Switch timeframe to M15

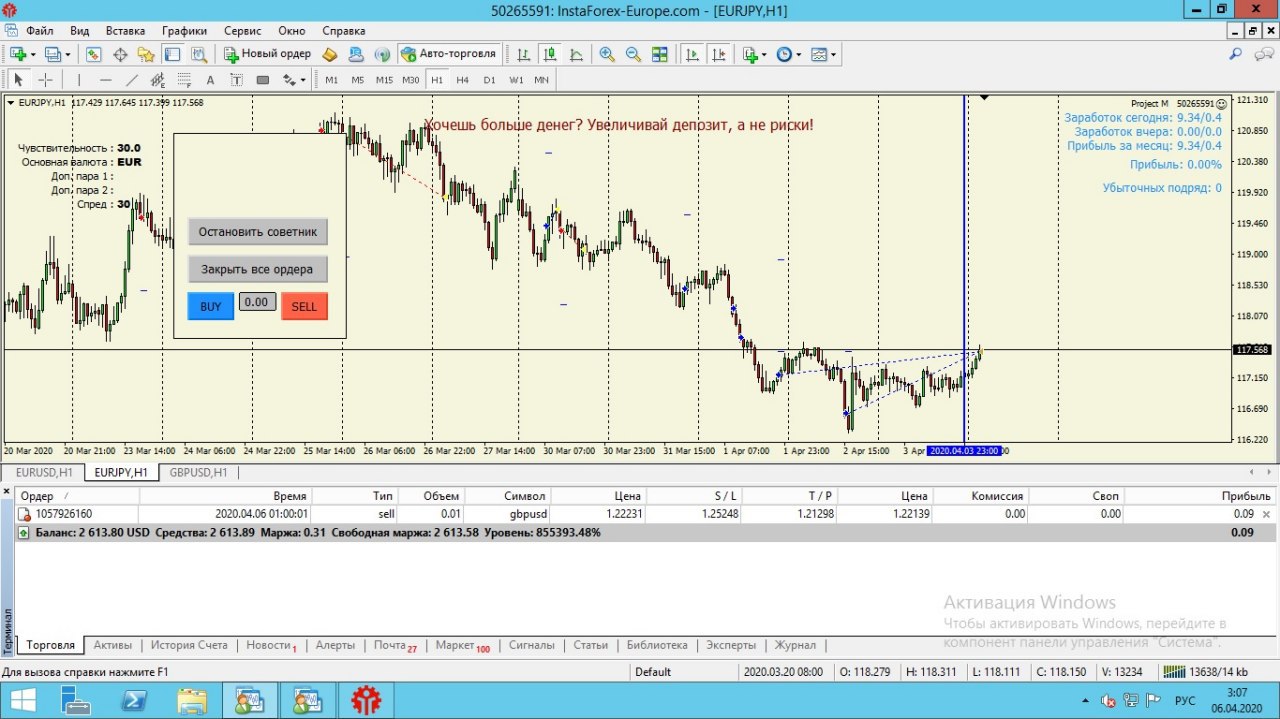pos(384,80)
